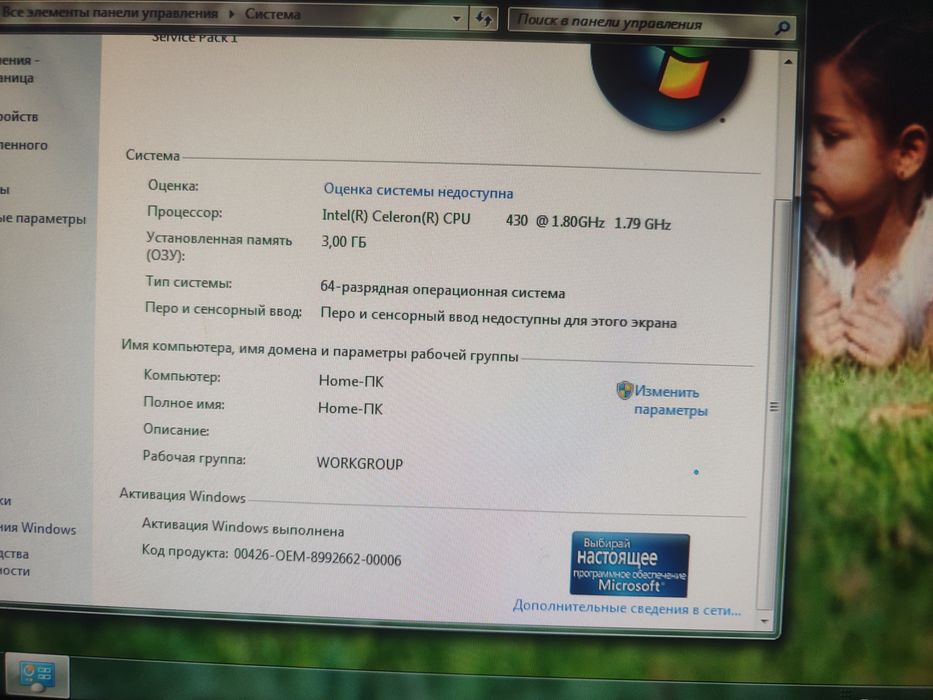Focus the Control Panel search field

click(652, 23)
